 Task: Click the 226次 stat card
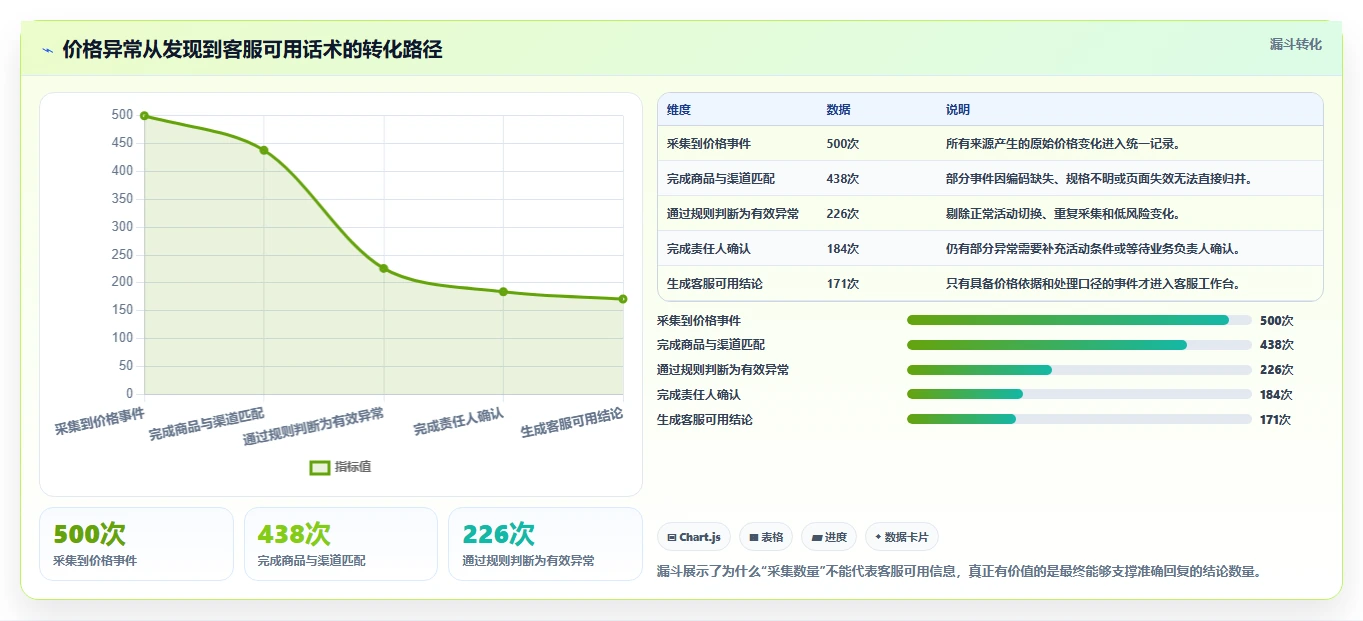545,544
